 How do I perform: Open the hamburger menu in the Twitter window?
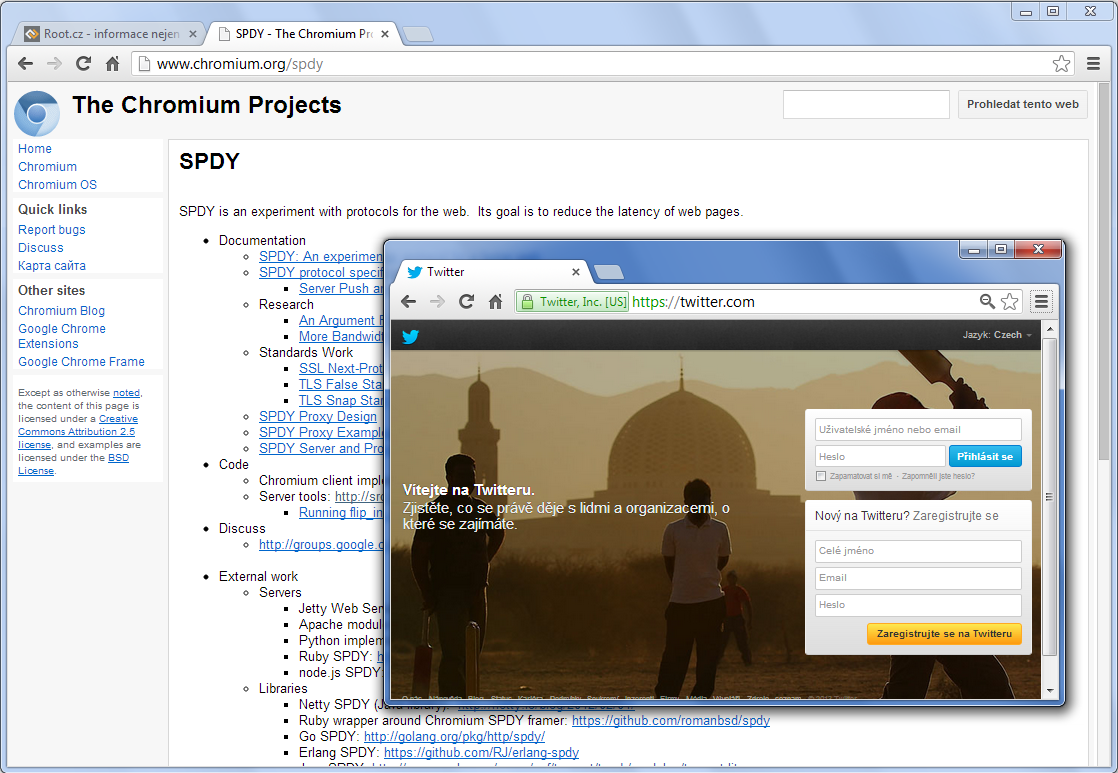[1040, 301]
